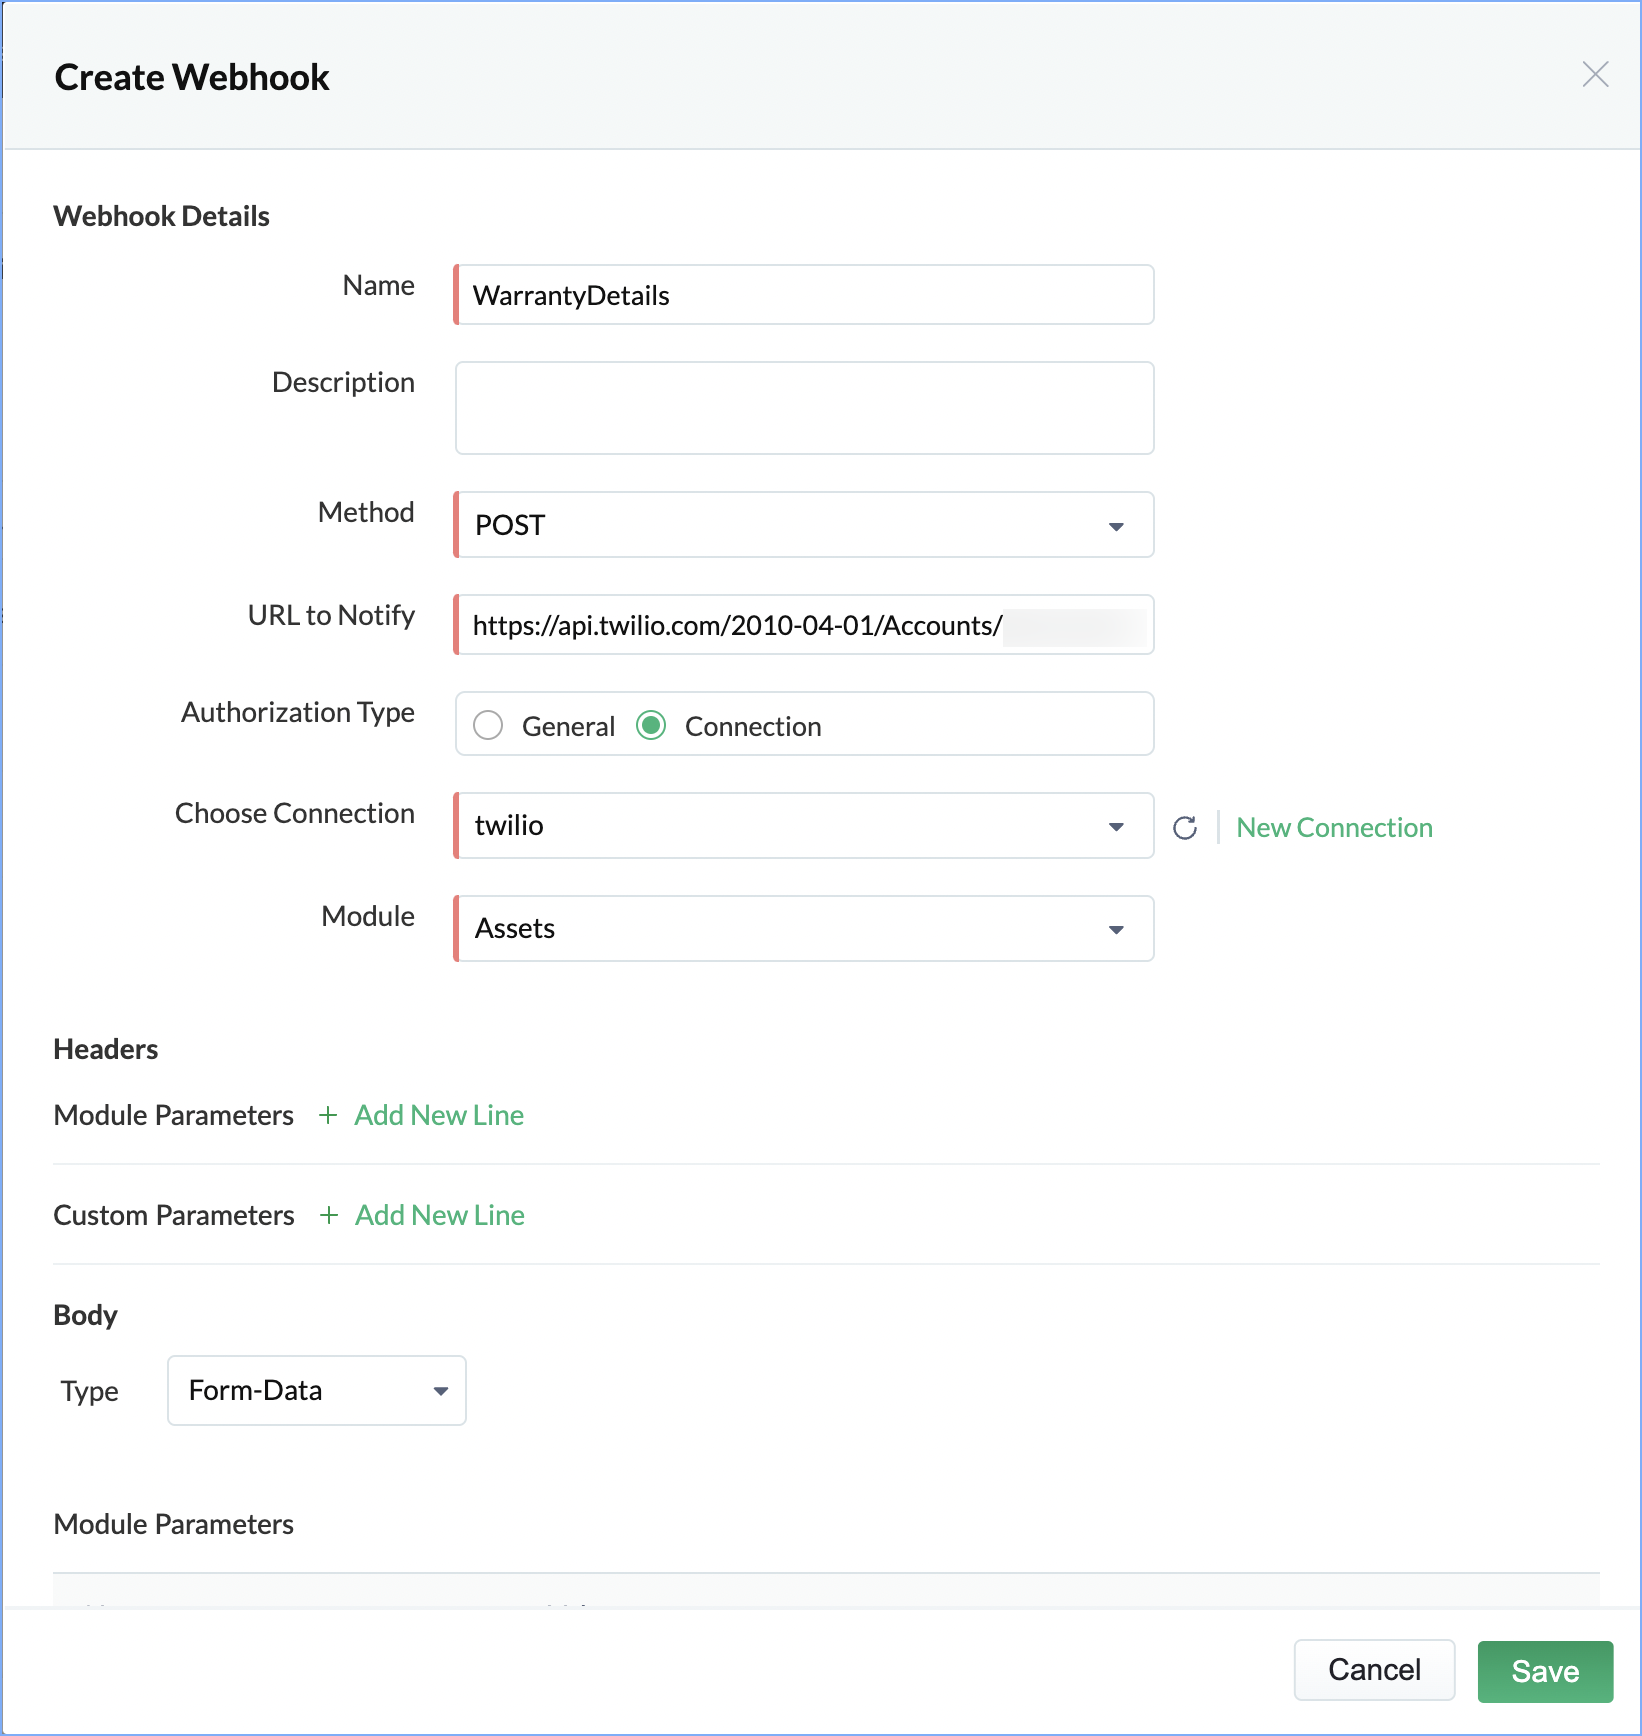Image resolution: width=1642 pixels, height=1736 pixels.
Task: Click the refresh connections icon
Action: (x=1185, y=828)
